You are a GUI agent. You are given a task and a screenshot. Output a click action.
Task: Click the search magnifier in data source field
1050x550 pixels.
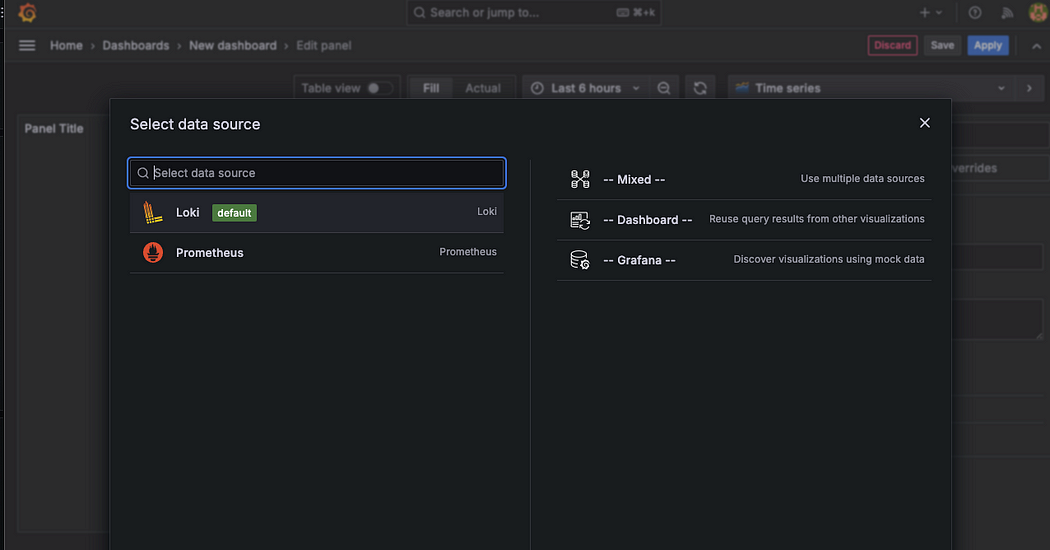[x=143, y=173]
